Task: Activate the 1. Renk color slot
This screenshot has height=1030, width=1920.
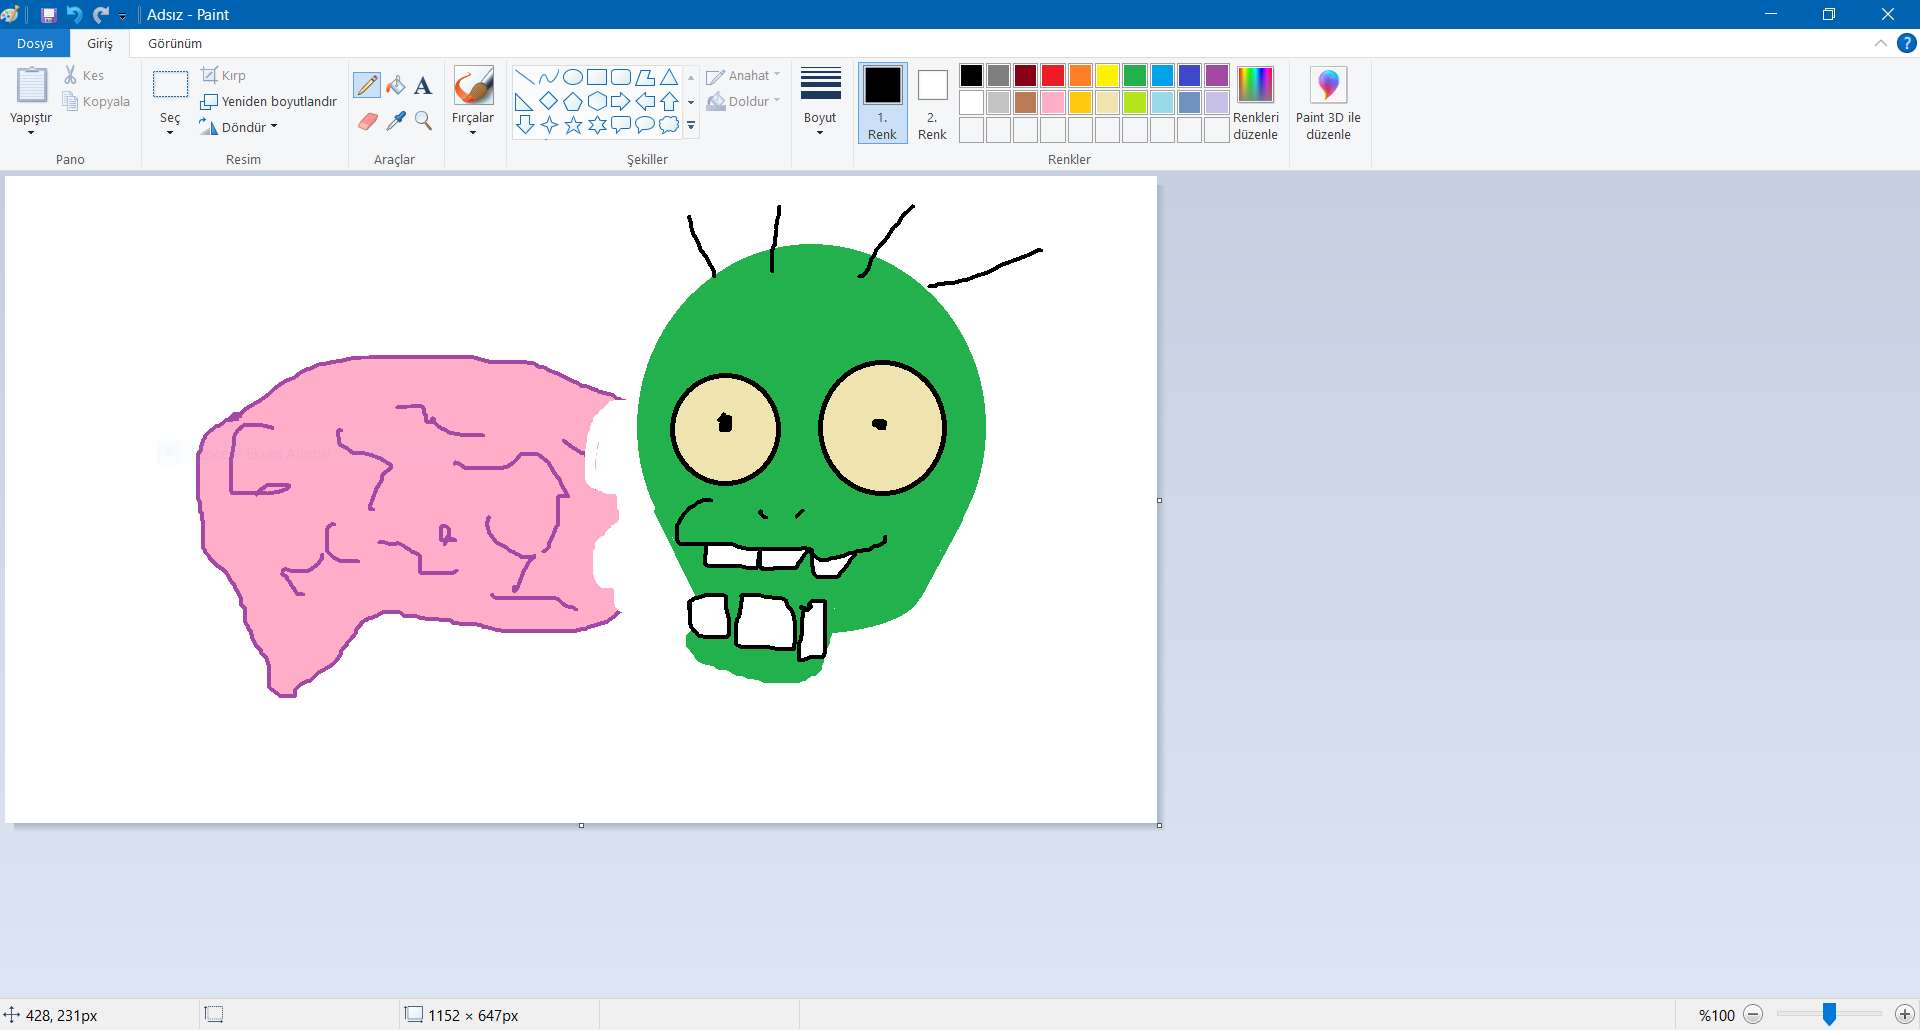Action: tap(882, 102)
